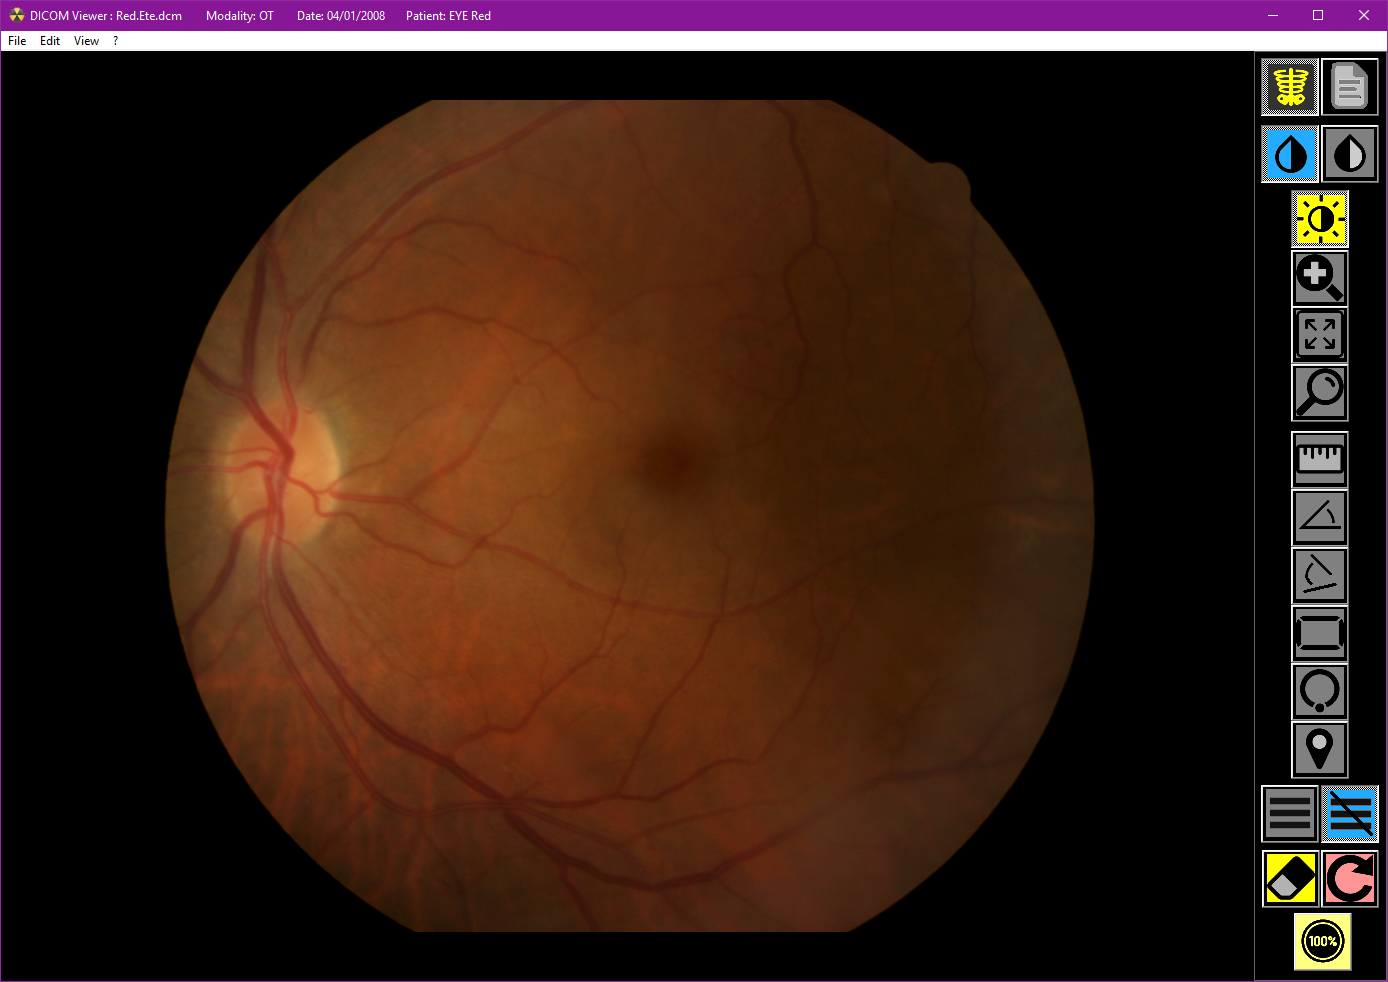Enable the blue normal contrast droplet toggle
Viewport: 1388px width, 982px height.
(x=1290, y=154)
